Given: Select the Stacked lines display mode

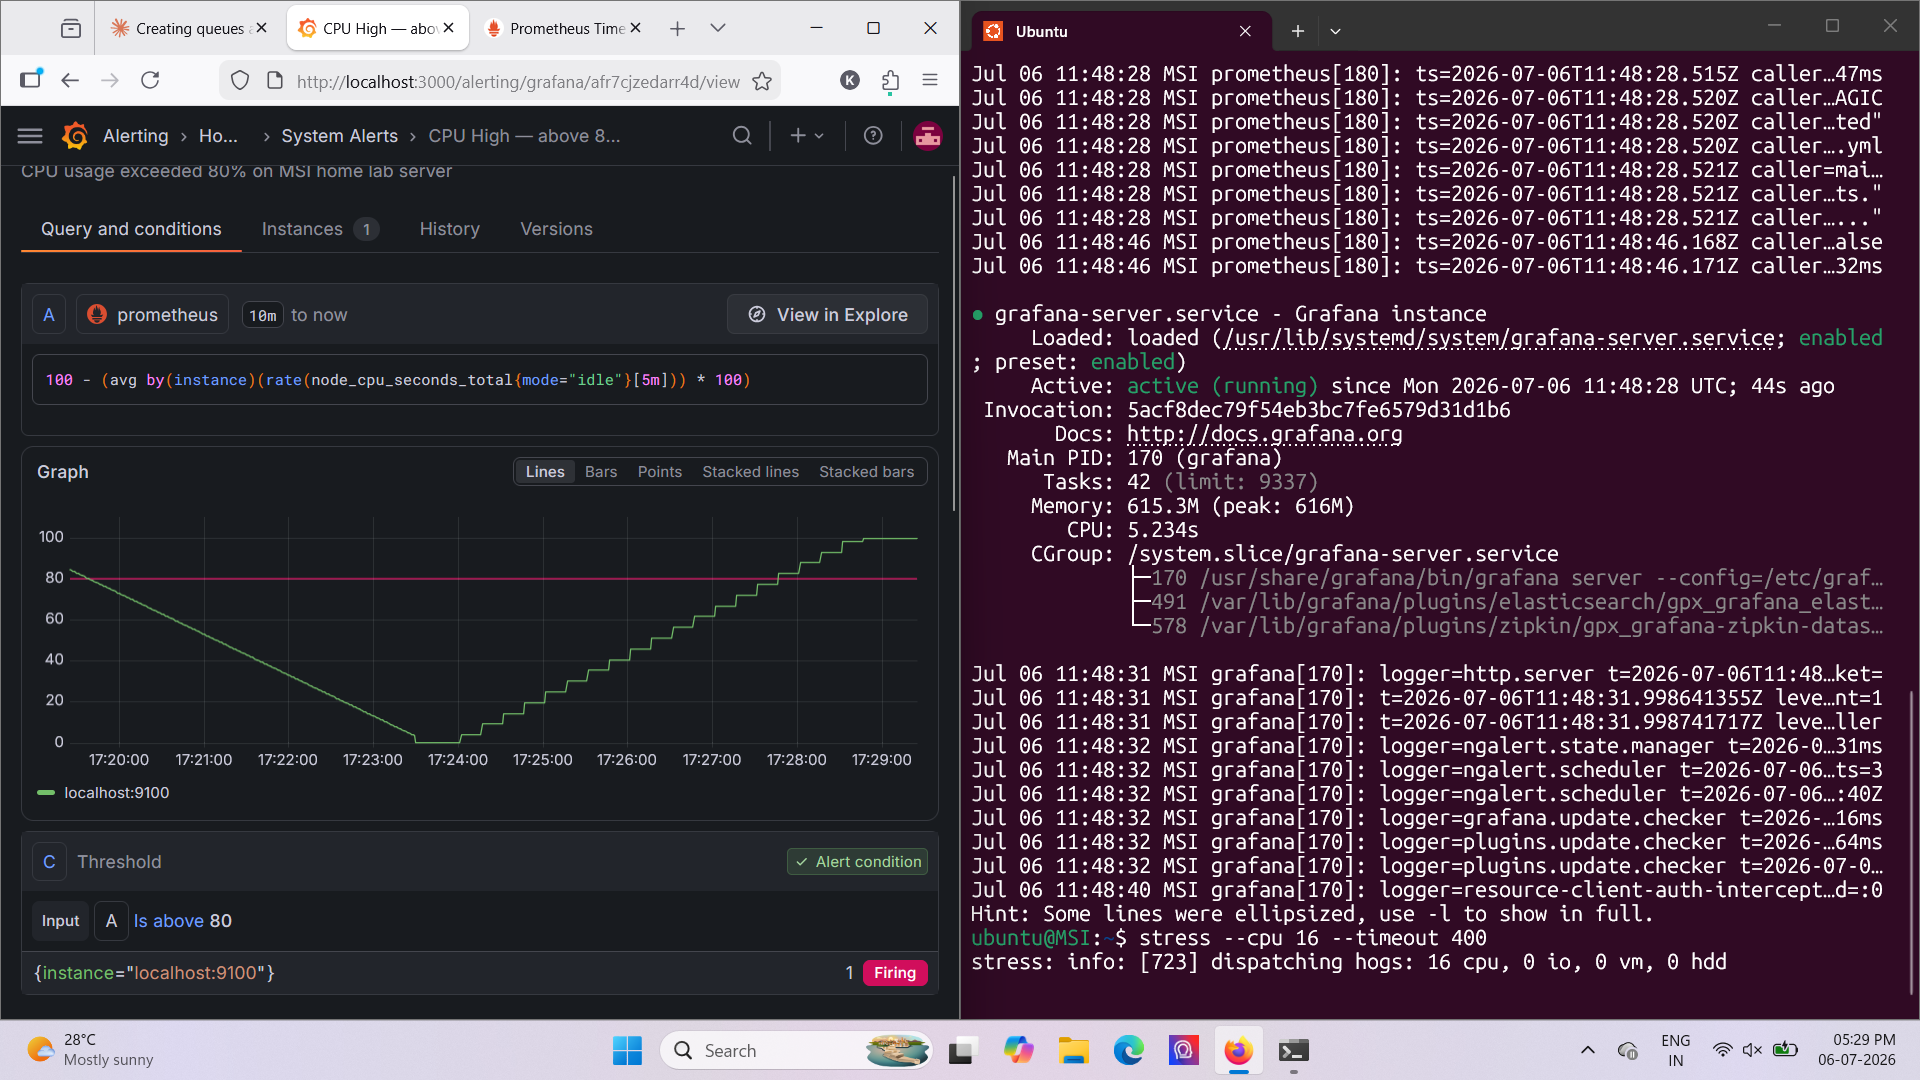Looking at the screenshot, I should pyautogui.click(x=750, y=472).
